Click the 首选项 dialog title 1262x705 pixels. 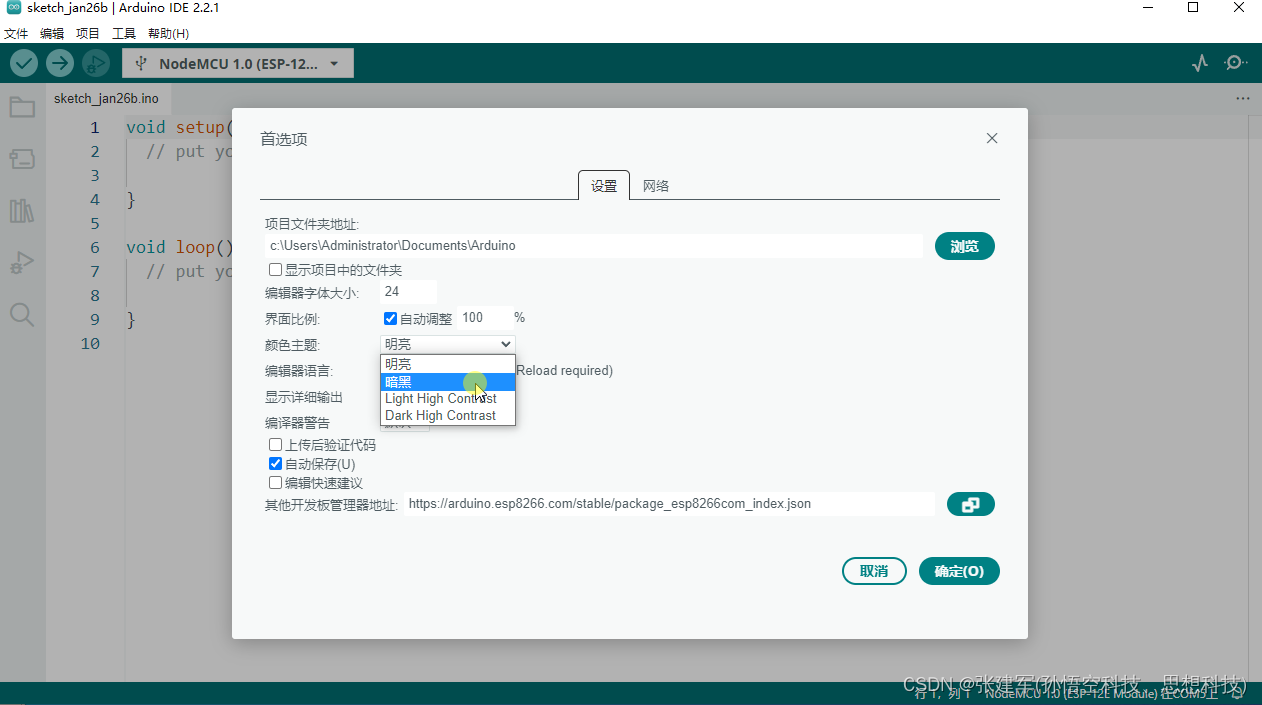click(x=284, y=139)
